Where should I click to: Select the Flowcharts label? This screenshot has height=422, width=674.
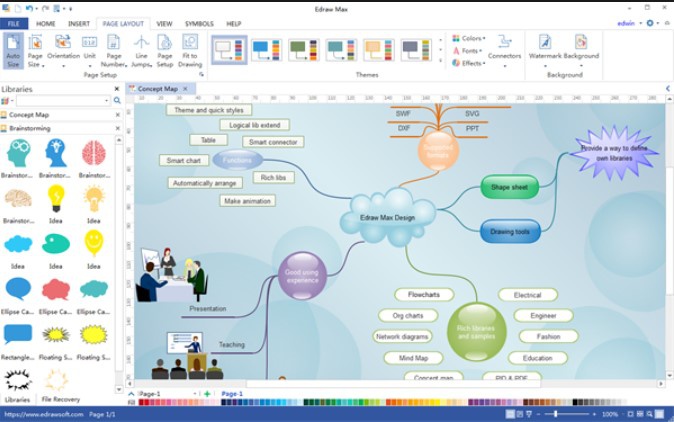tap(424, 295)
